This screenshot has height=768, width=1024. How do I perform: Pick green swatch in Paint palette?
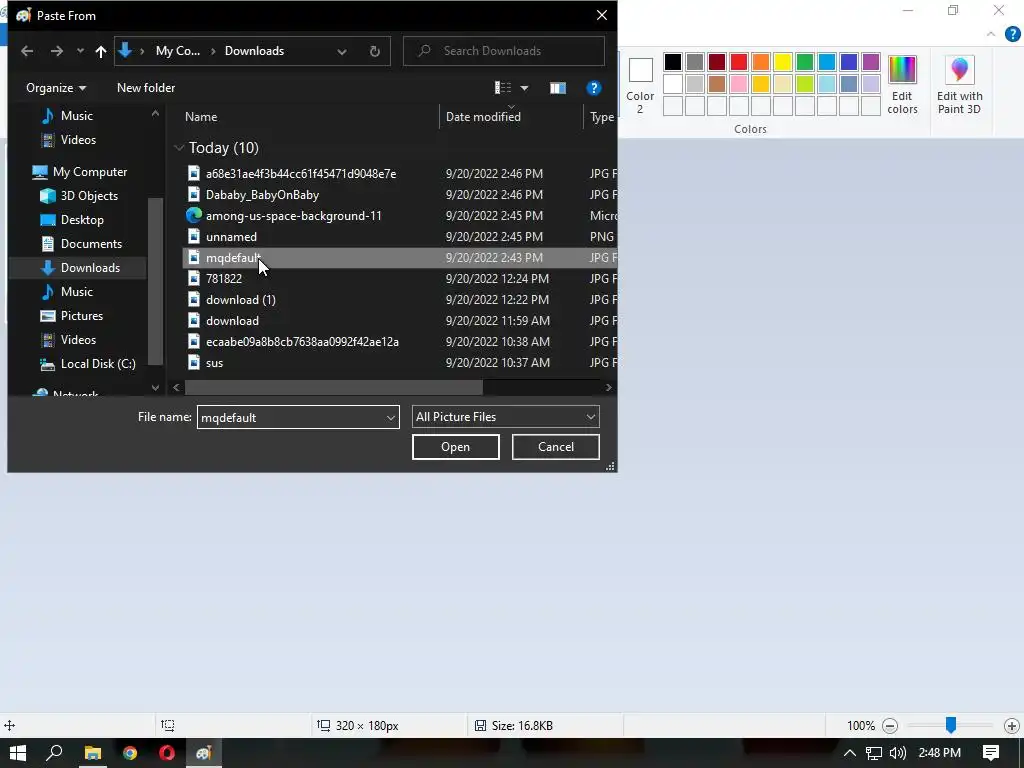pos(805,62)
